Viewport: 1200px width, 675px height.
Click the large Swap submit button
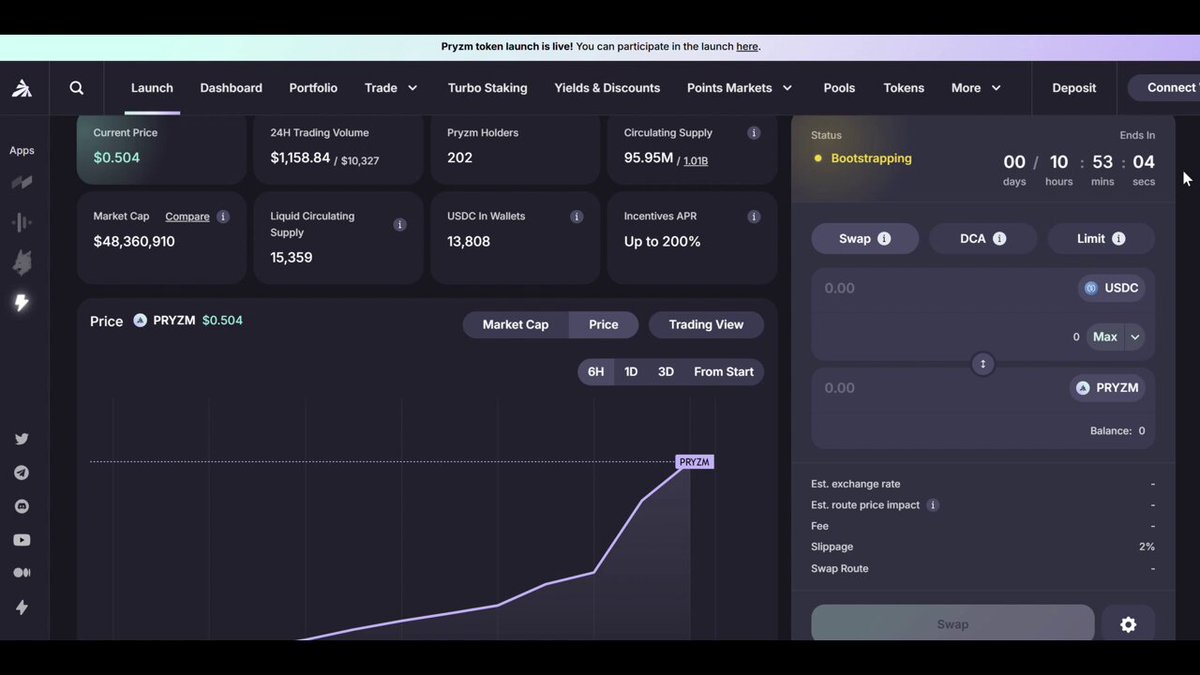tap(953, 624)
